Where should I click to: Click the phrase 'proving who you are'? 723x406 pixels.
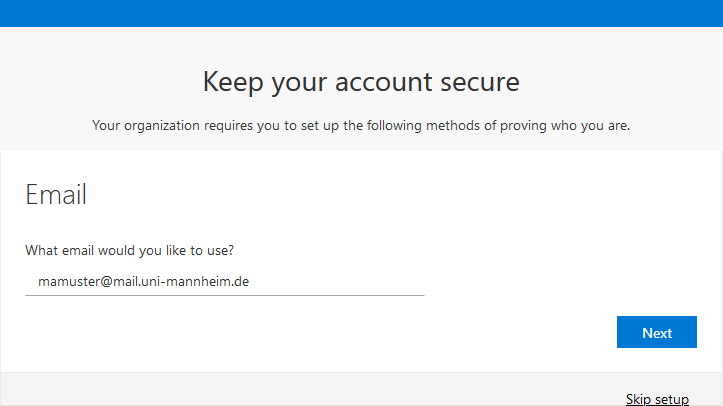(565, 126)
